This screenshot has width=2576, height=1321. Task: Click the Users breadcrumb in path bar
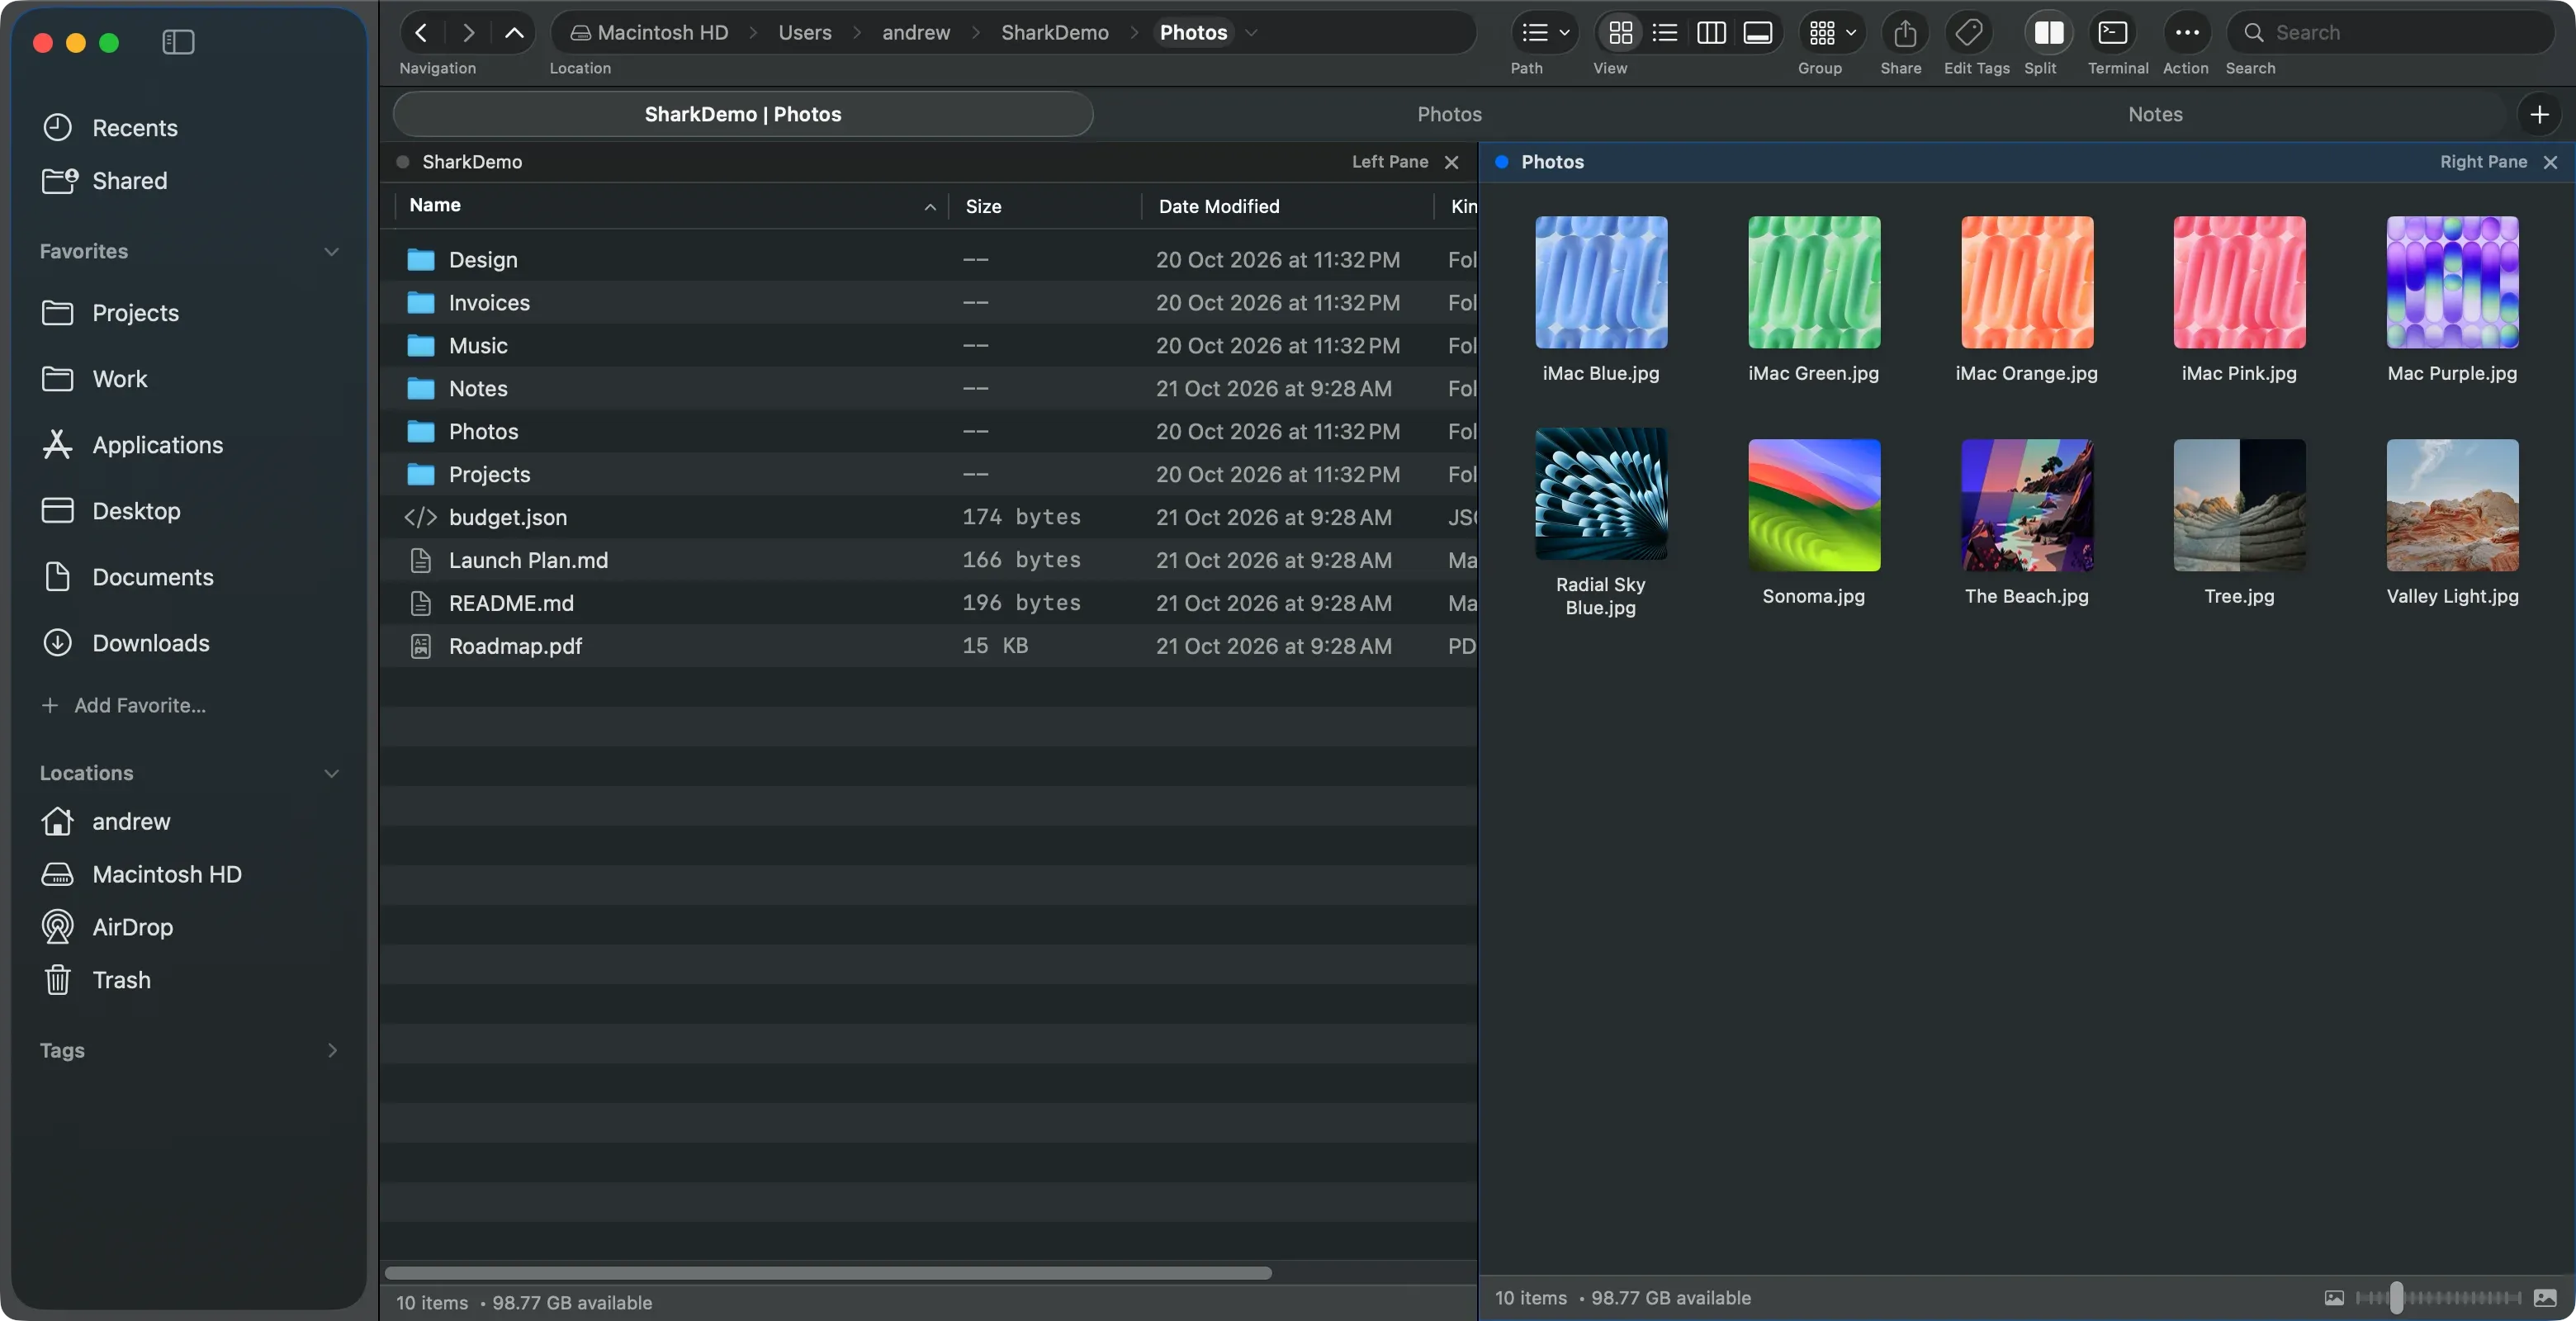[x=804, y=33]
